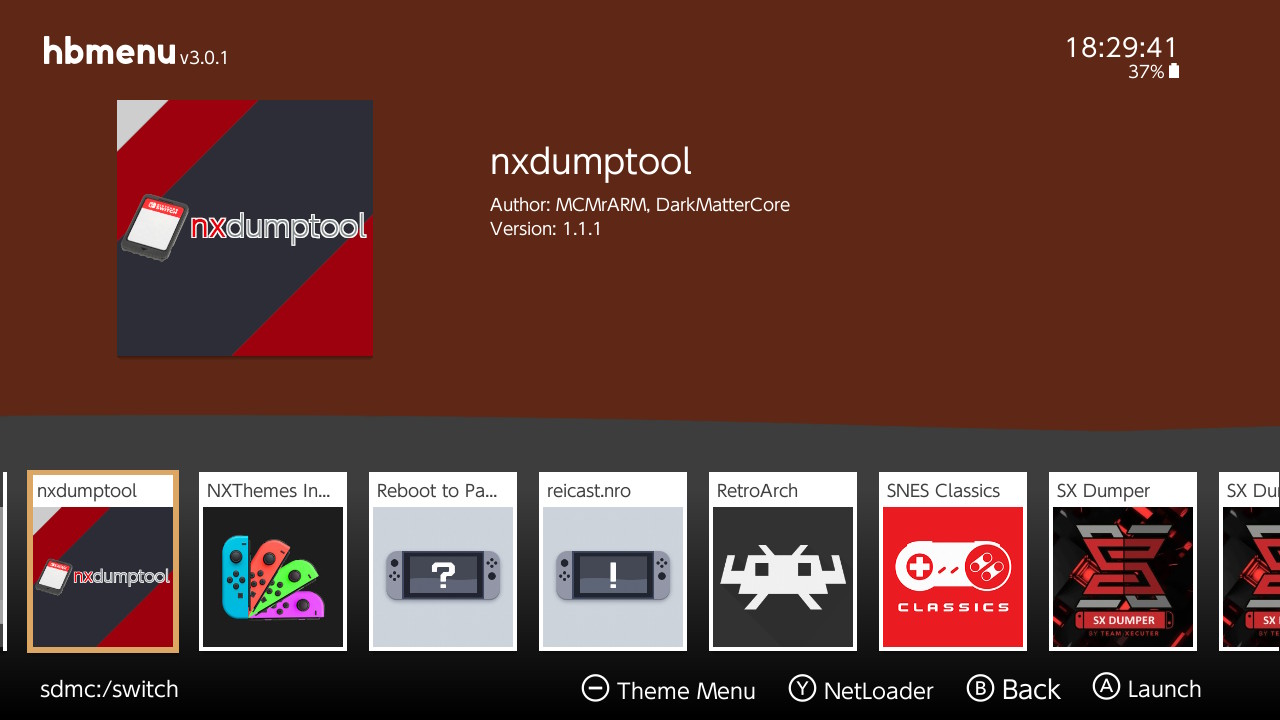Image resolution: width=1280 pixels, height=720 pixels.
Task: Click the partially visible icon on the left edge
Action: [x=5, y=560]
